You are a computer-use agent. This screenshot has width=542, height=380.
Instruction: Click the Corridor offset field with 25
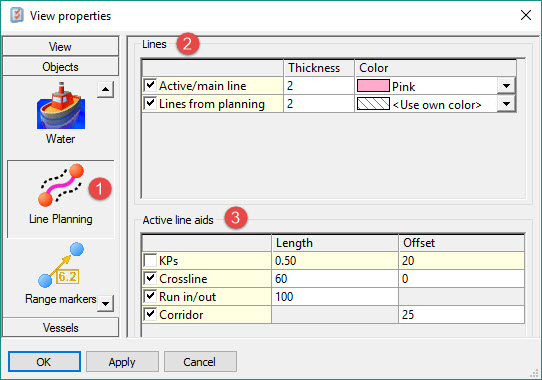[x=461, y=314]
